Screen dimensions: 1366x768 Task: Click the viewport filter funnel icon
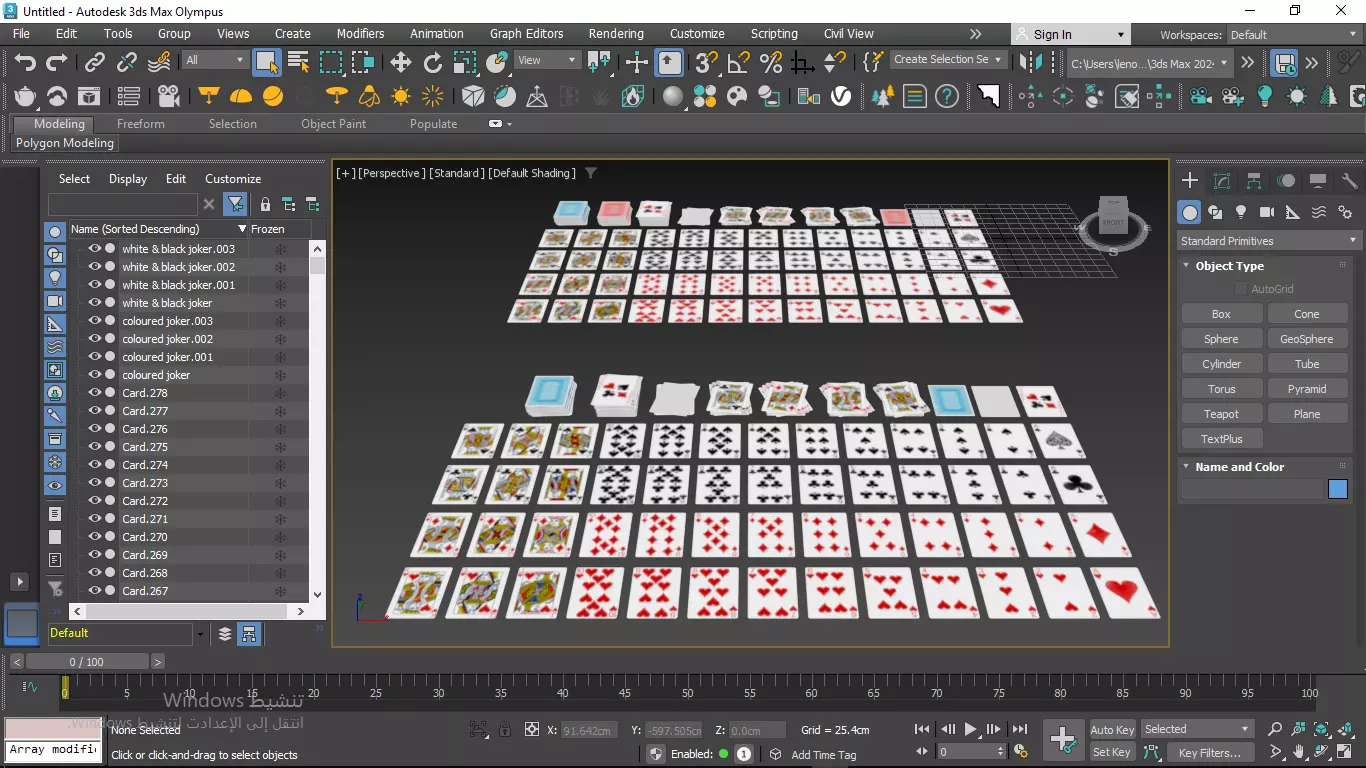[591, 173]
